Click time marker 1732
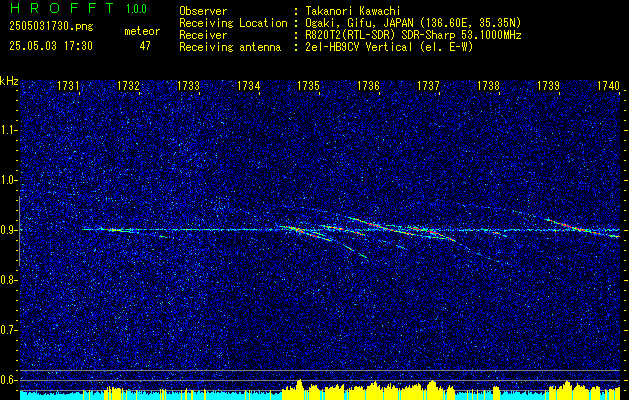This screenshot has height=400, width=629. (128, 85)
